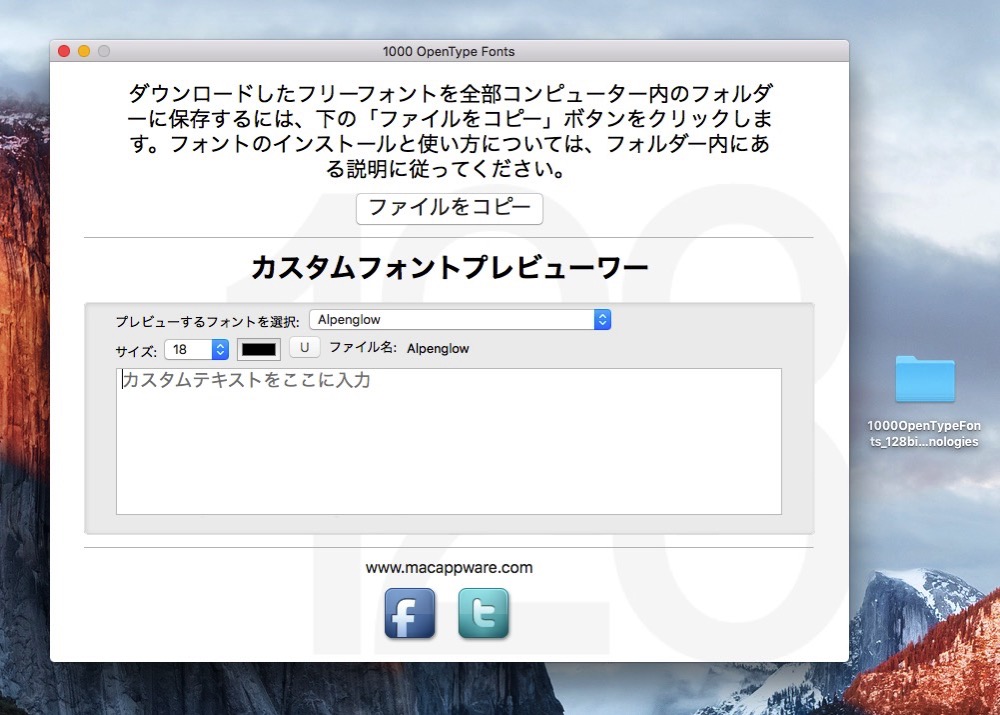
Task: Click the カスタムフォントプレビューワー heading
Action: [450, 267]
